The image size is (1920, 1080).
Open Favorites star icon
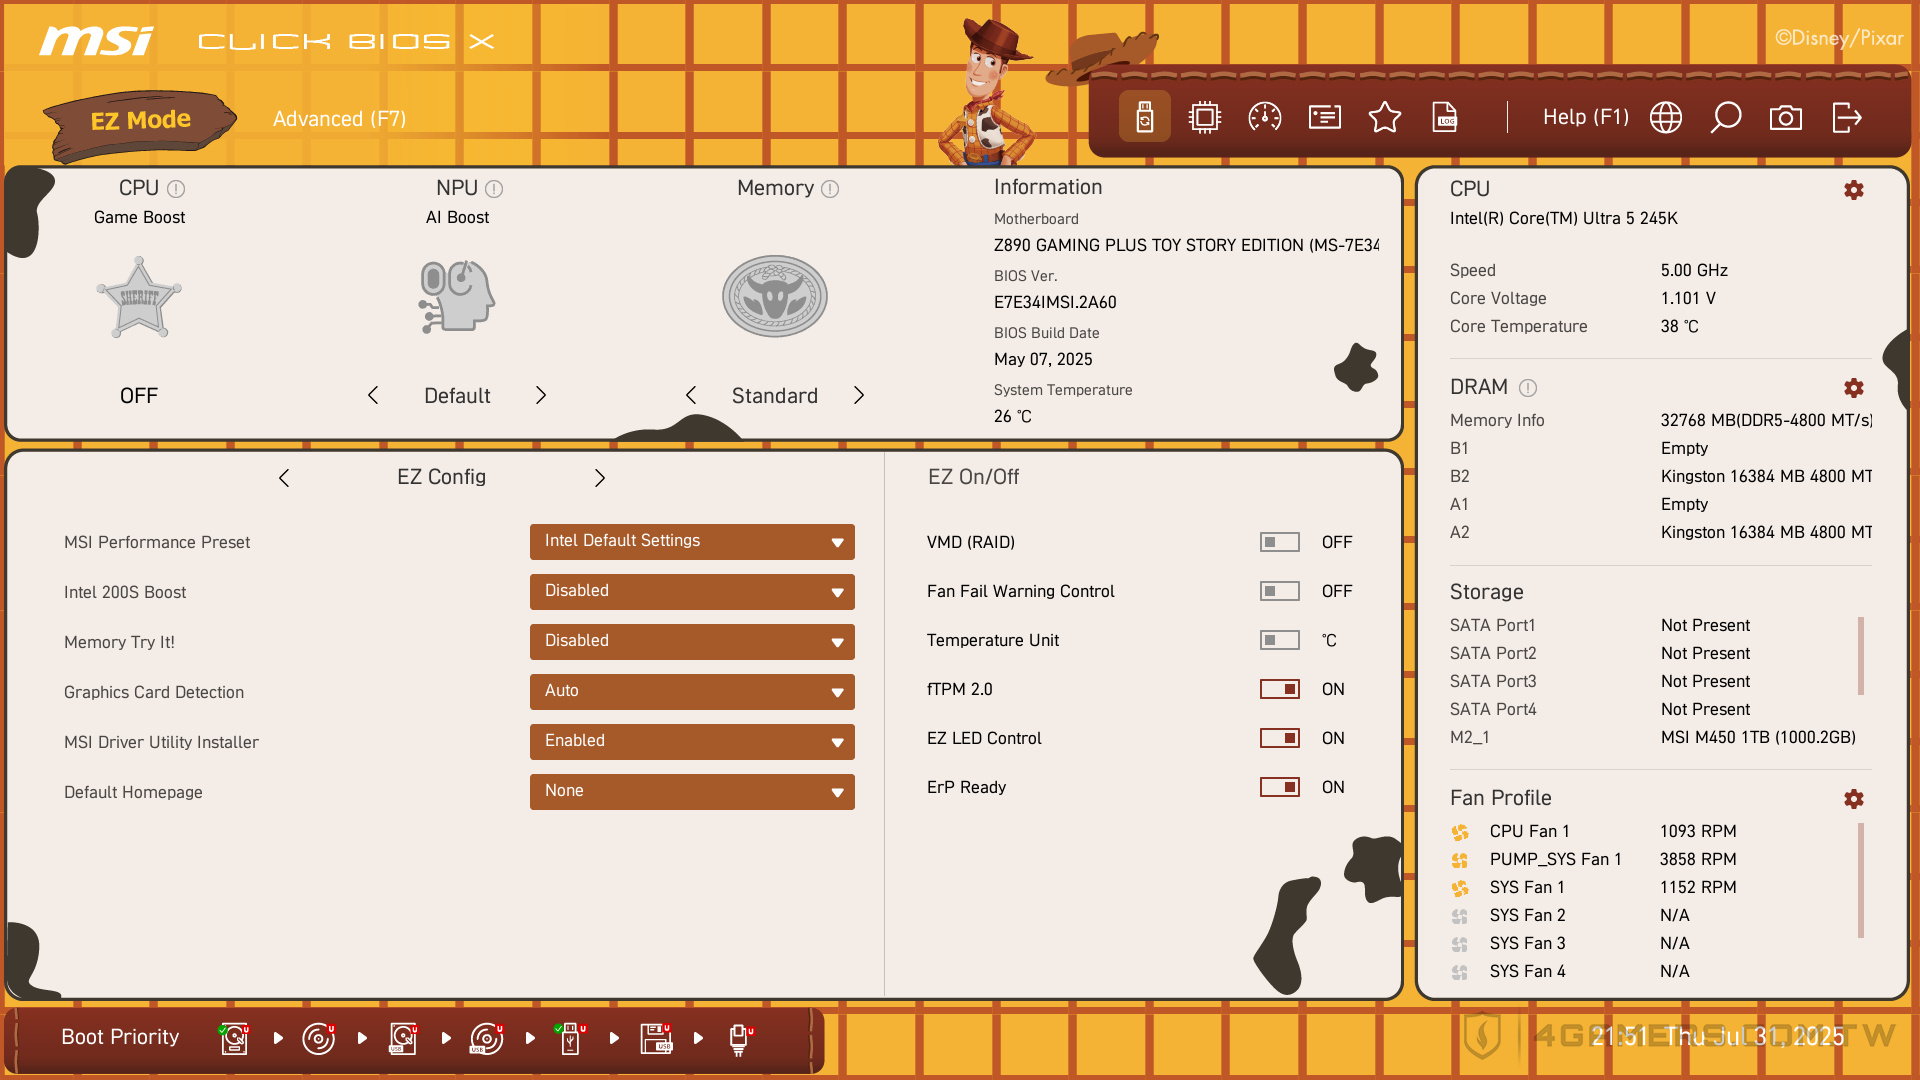pyautogui.click(x=1385, y=117)
